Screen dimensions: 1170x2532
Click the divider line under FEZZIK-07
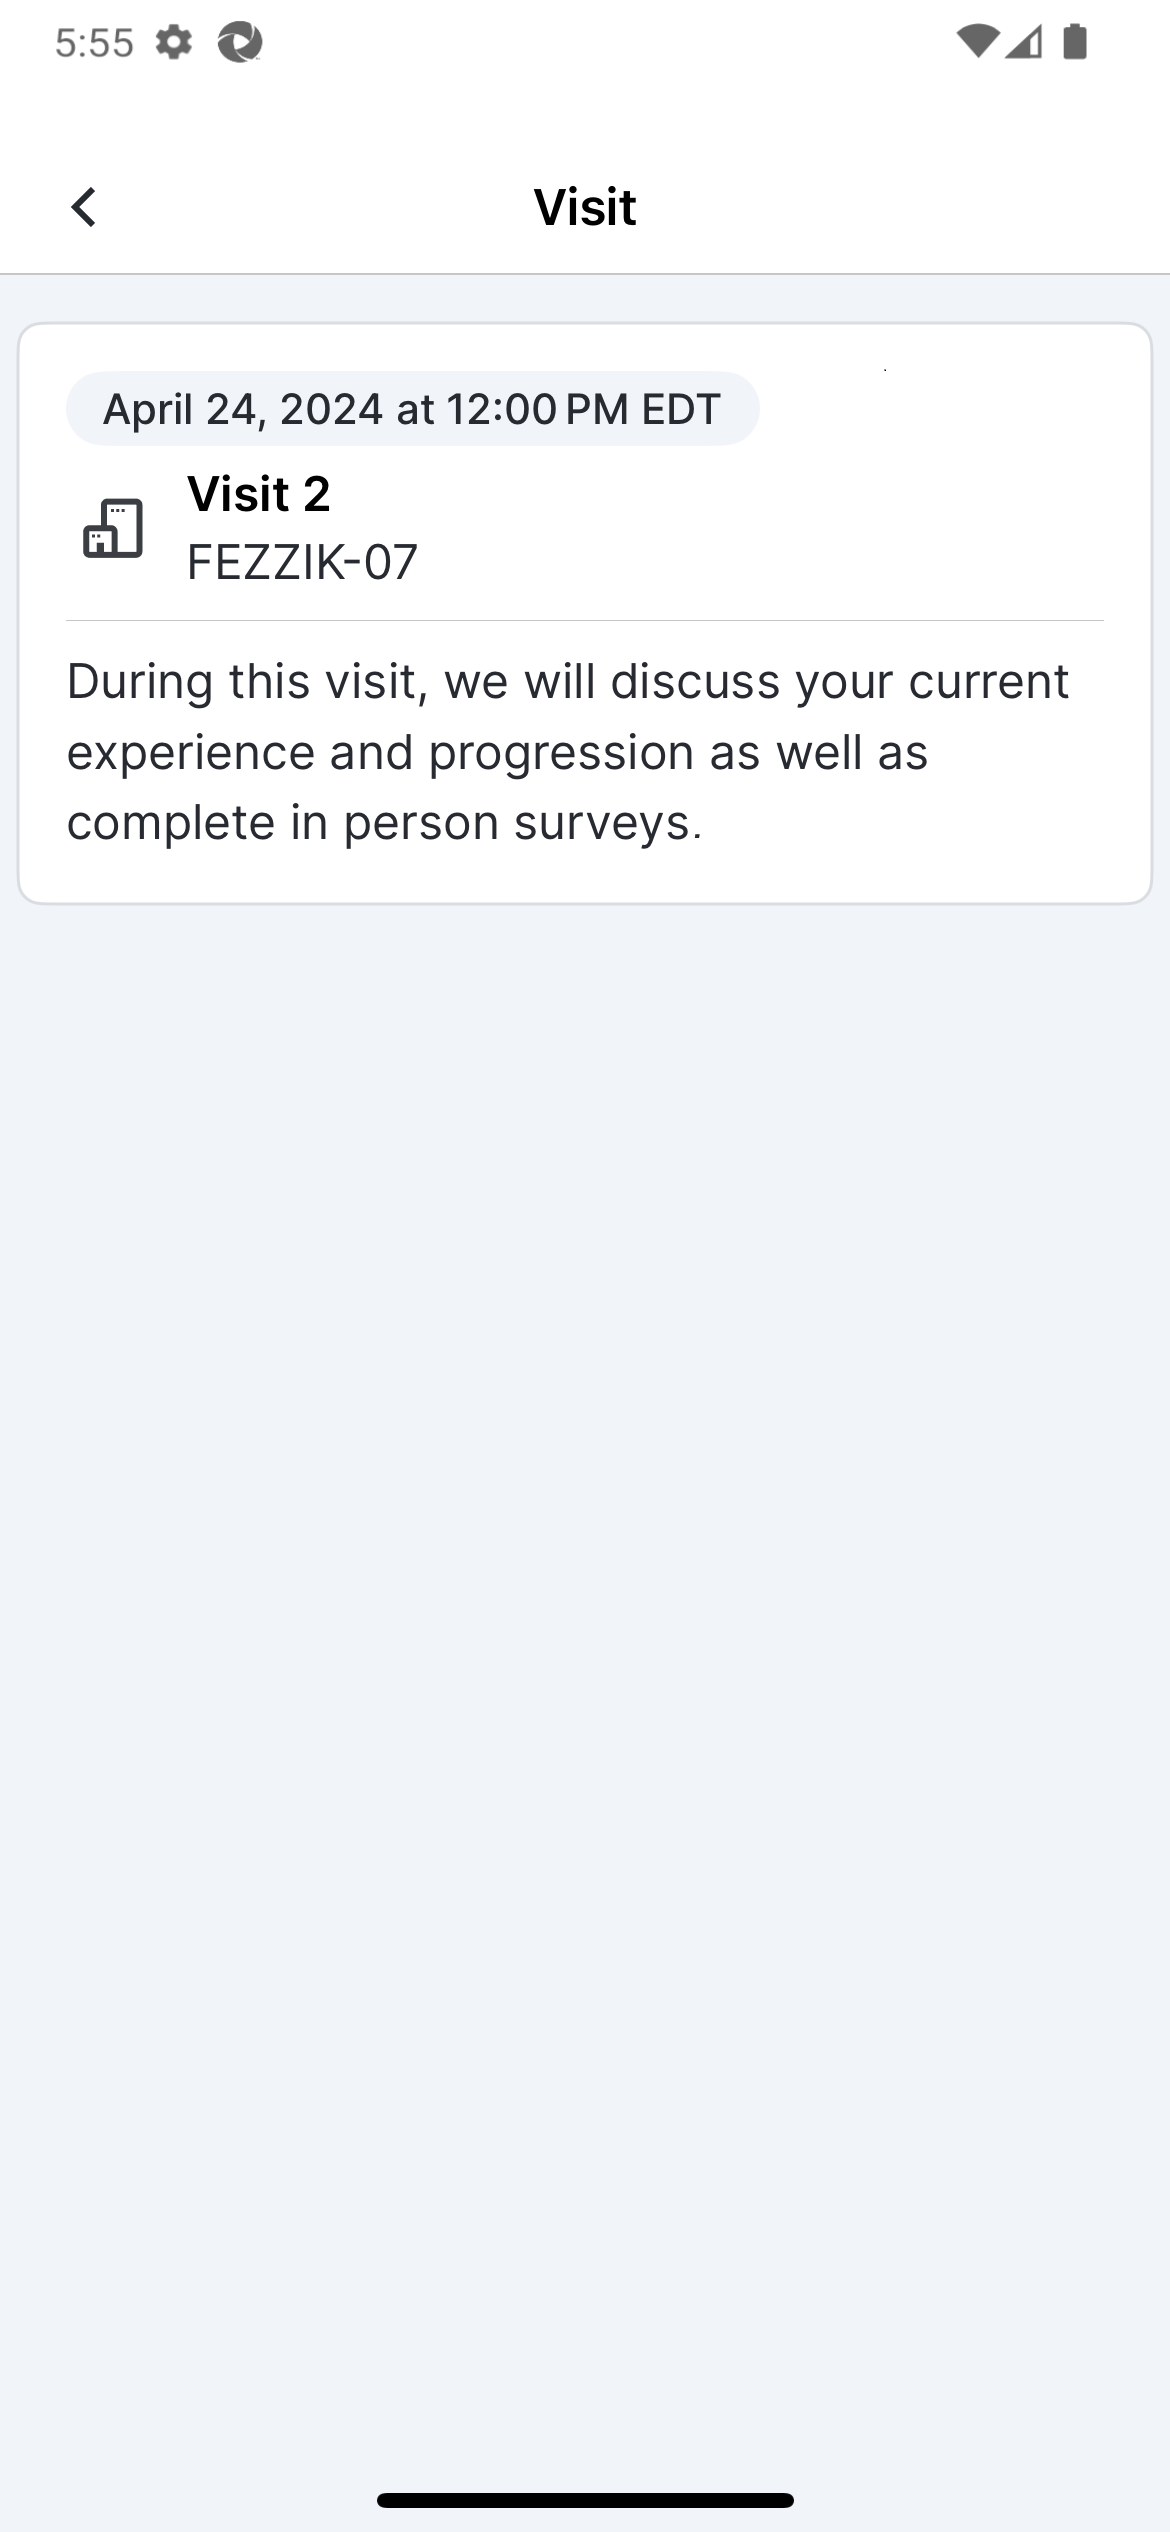point(585,621)
